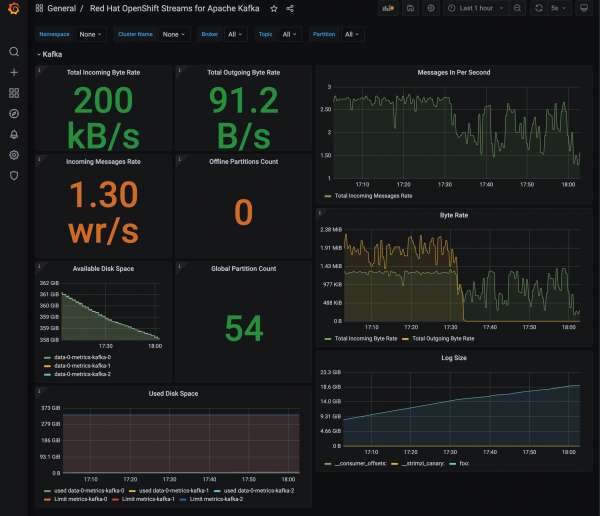This screenshot has height=516, width=600.
Task: Toggle data-0-metrics-kafka-0 series in Available Disk Space legend
Action: (x=80, y=357)
